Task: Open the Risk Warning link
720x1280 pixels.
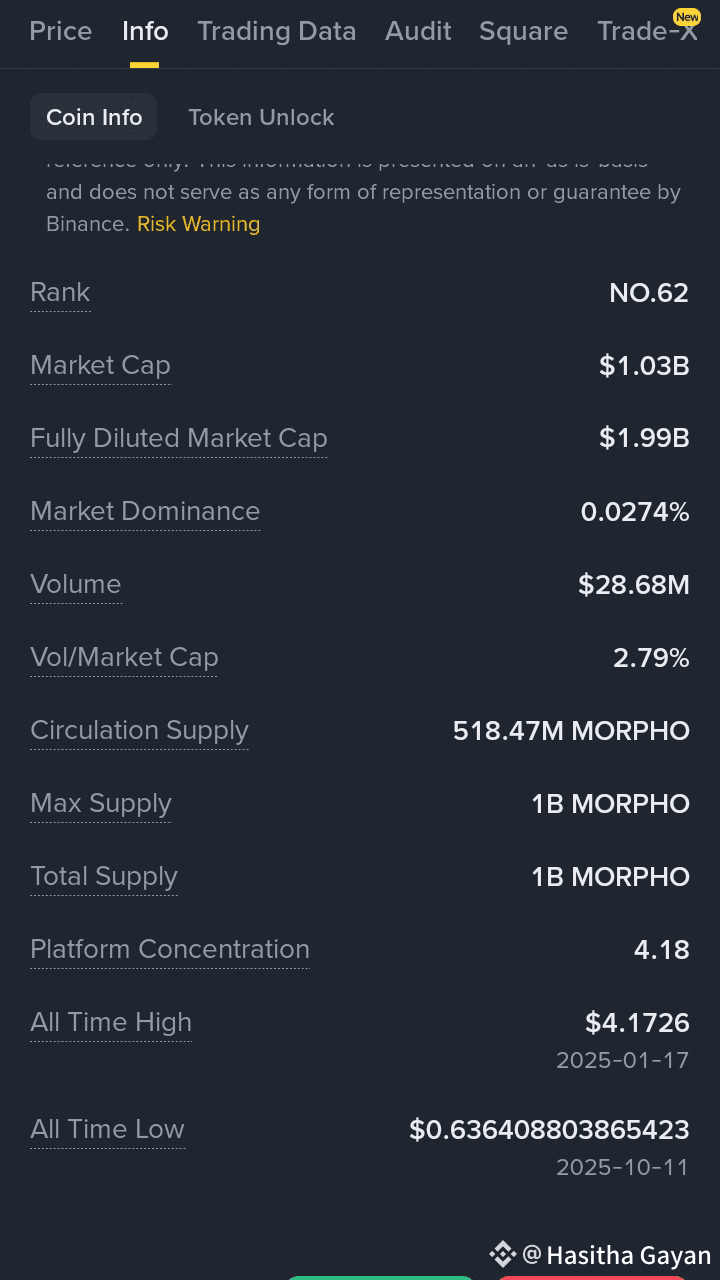Action: 198,224
